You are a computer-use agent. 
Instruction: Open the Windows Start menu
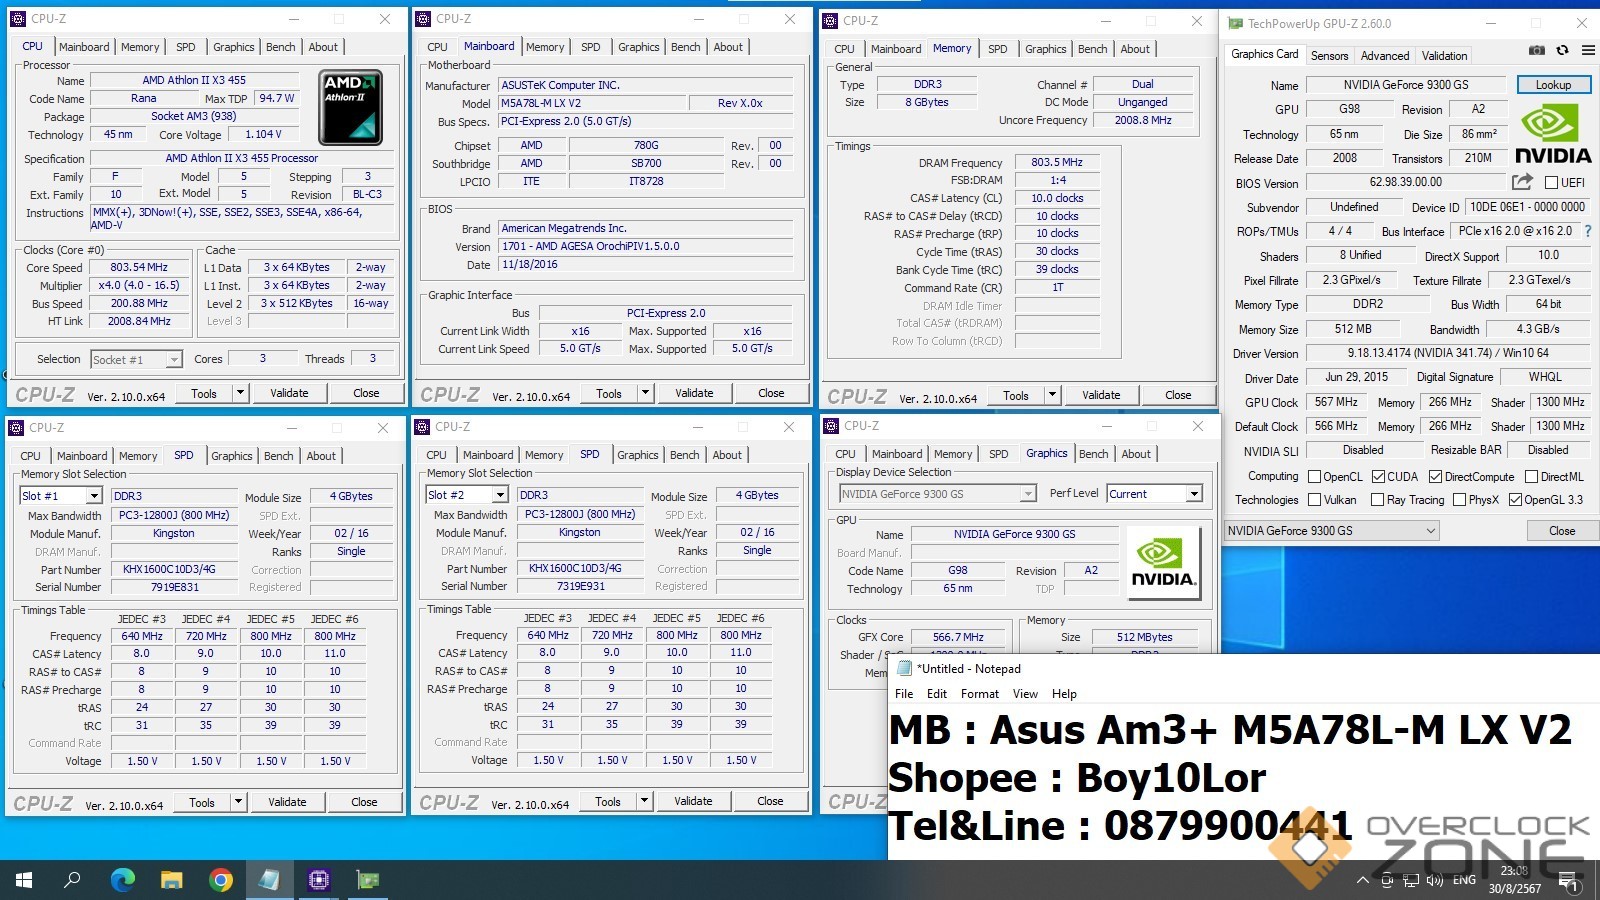point(24,880)
